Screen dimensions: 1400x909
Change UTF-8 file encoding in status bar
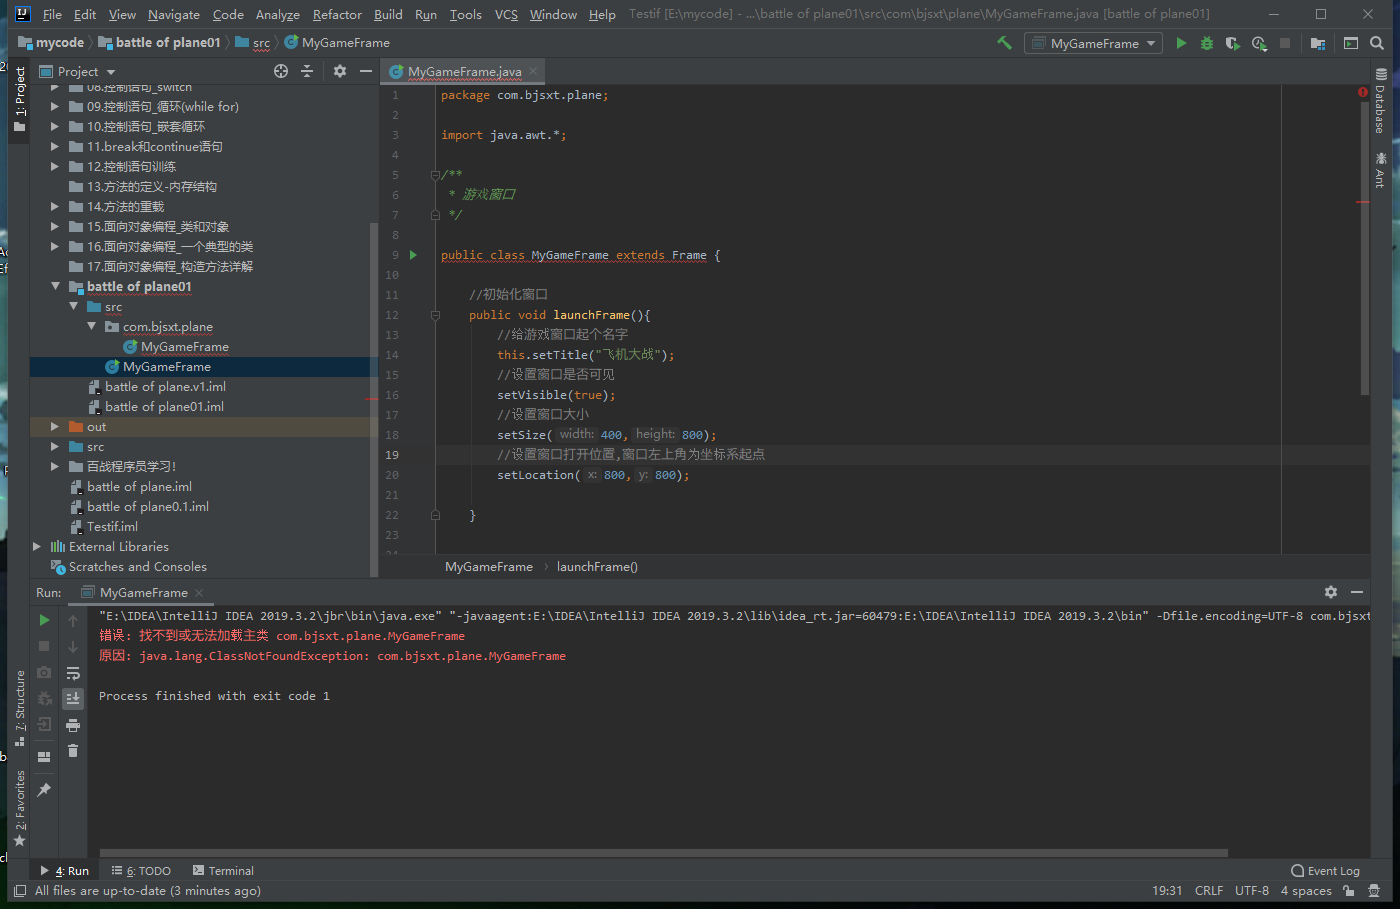tap(1252, 890)
